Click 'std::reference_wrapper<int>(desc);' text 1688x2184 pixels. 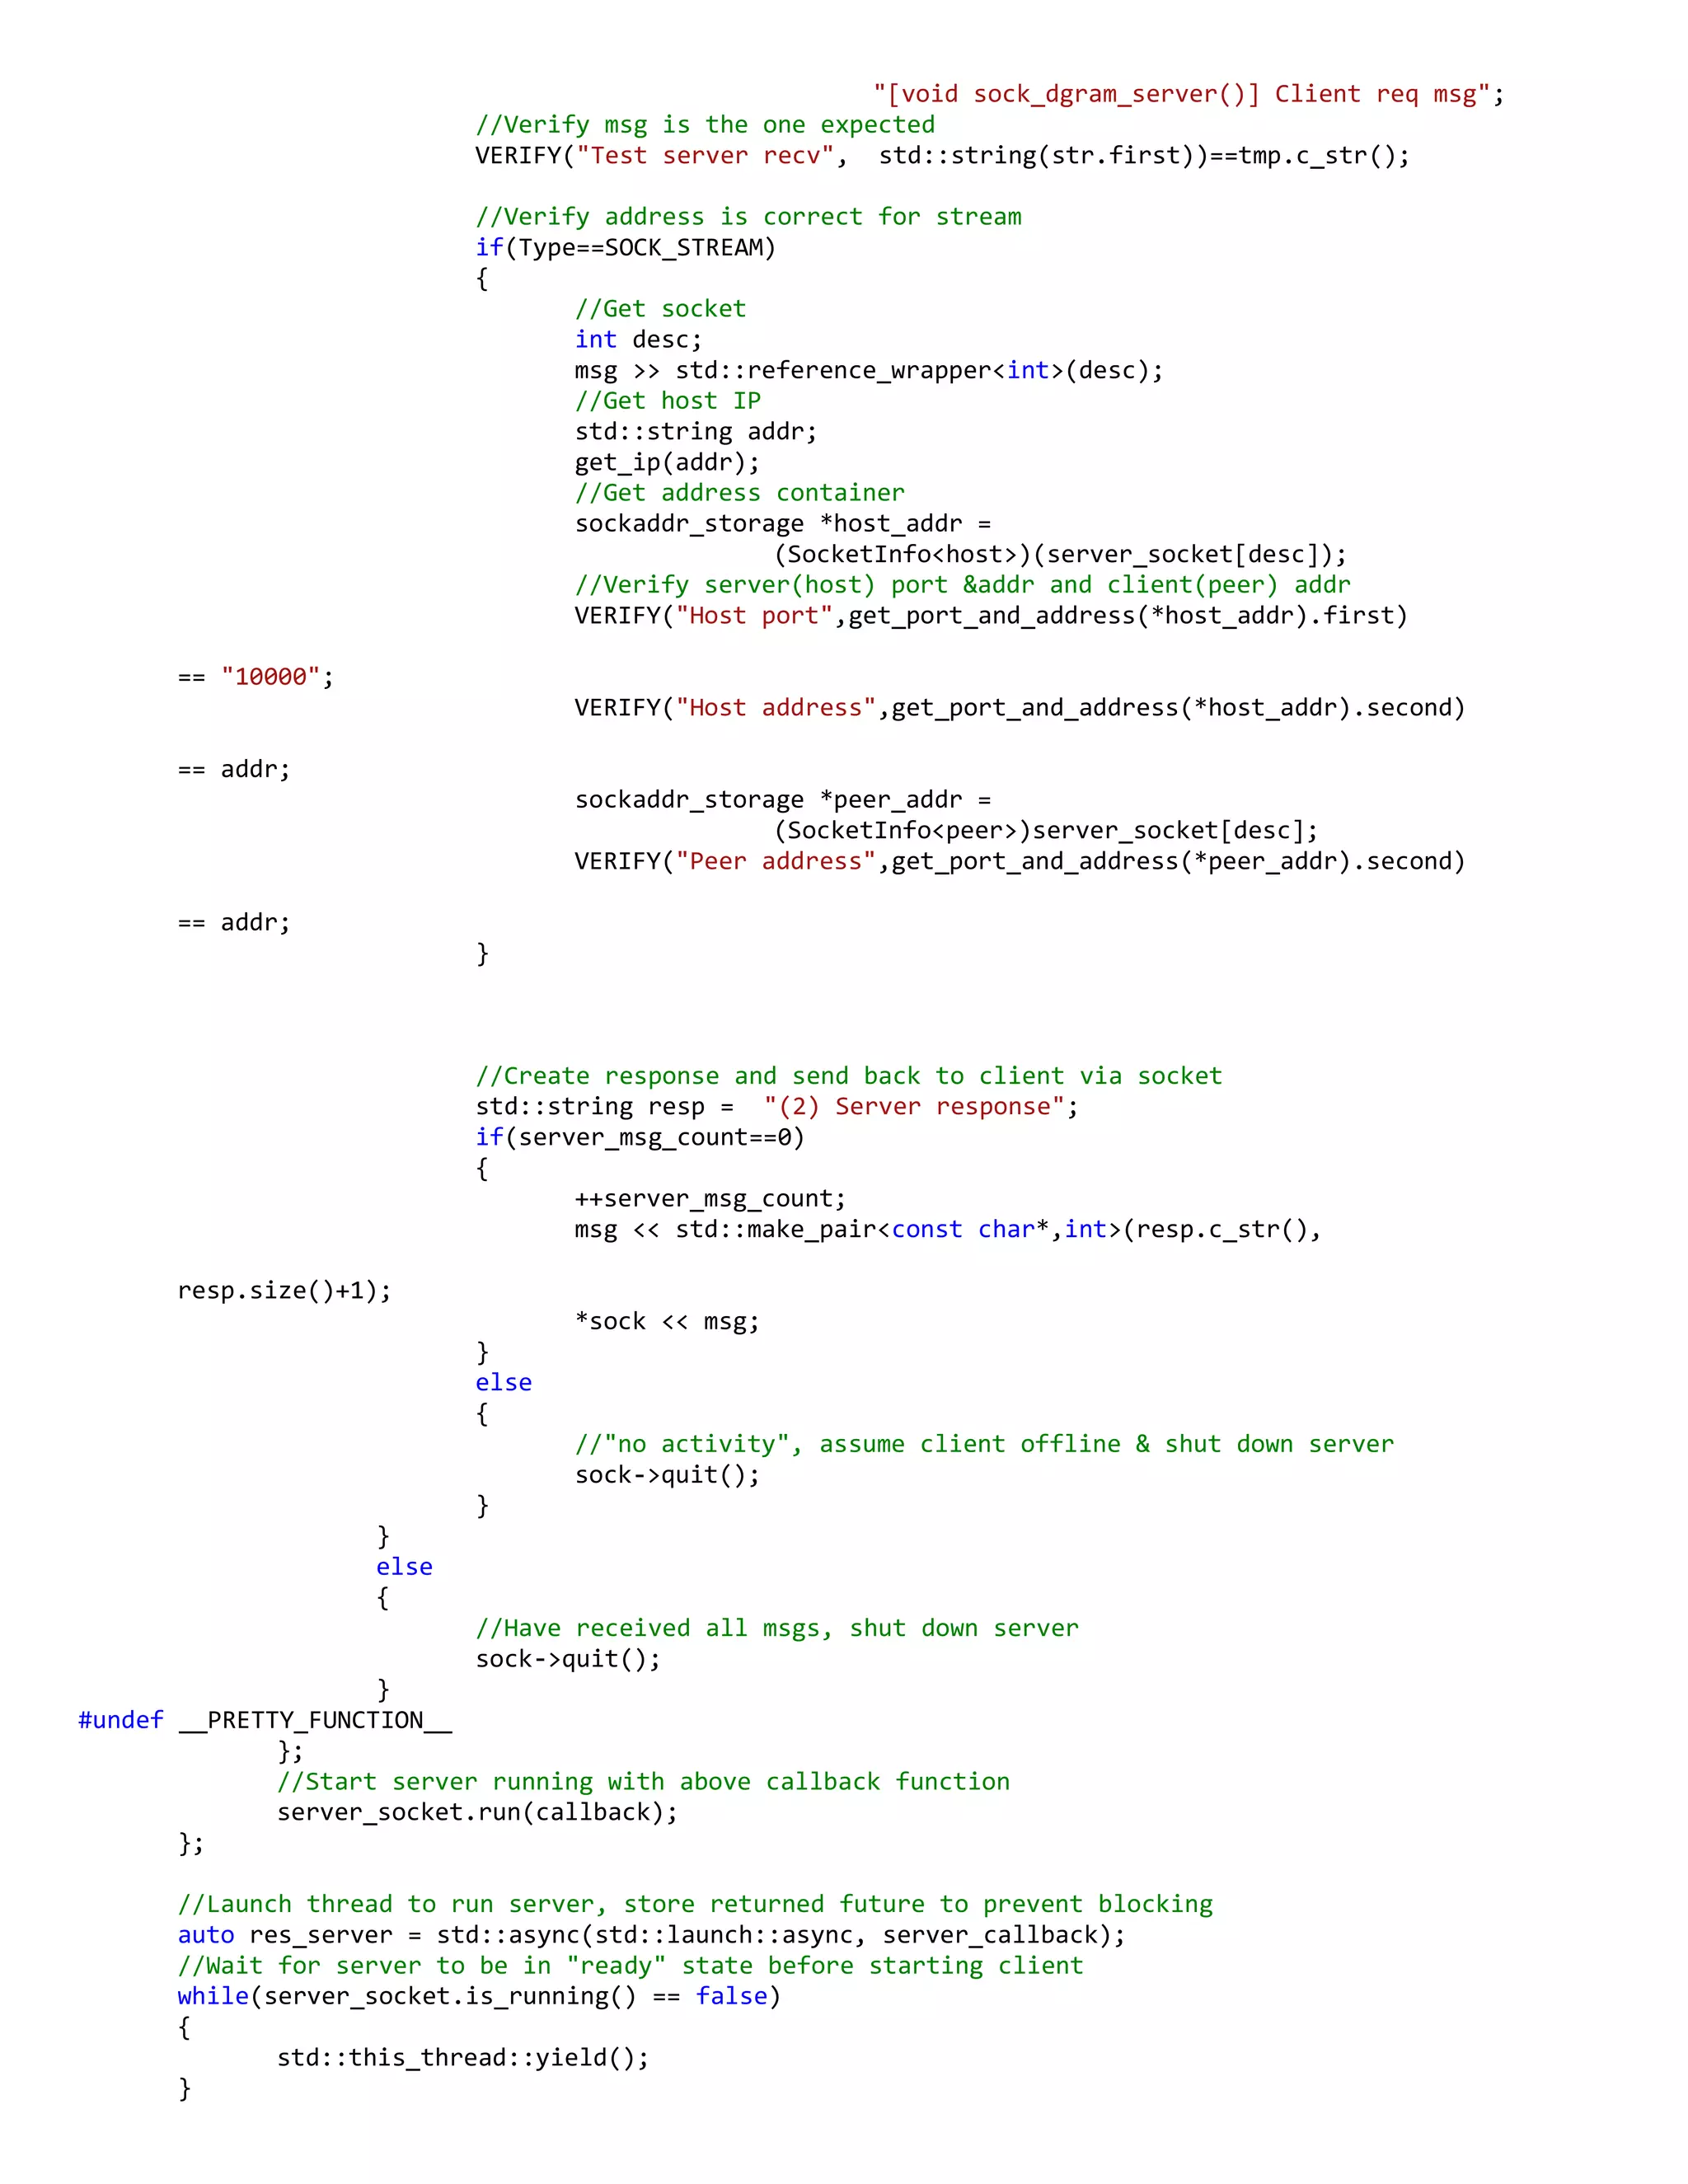point(919,370)
